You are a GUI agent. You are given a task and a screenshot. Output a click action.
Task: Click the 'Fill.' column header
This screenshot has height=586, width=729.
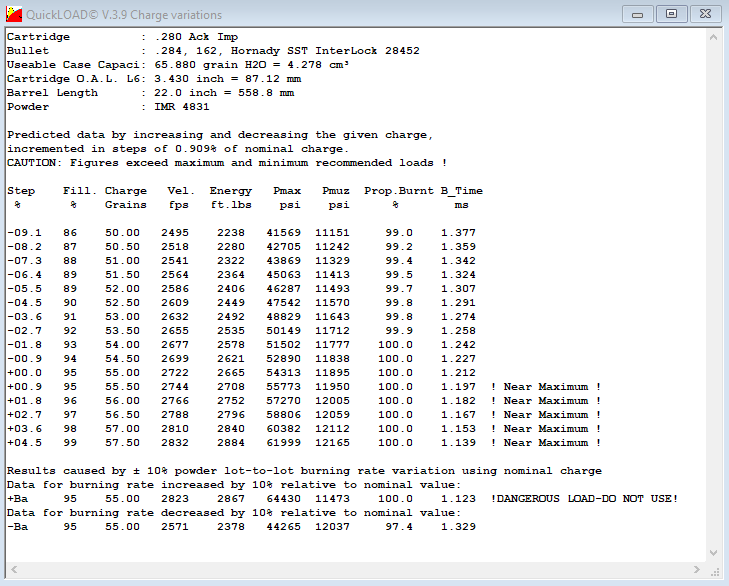point(80,191)
